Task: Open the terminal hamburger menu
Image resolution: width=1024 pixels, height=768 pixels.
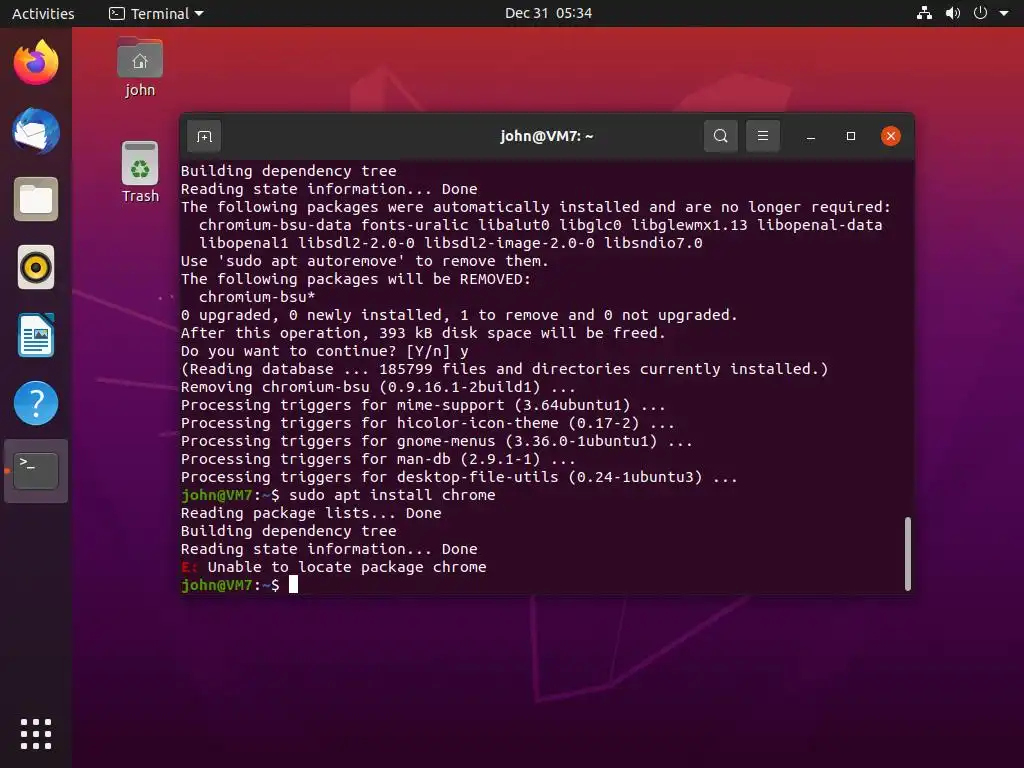Action: (763, 136)
